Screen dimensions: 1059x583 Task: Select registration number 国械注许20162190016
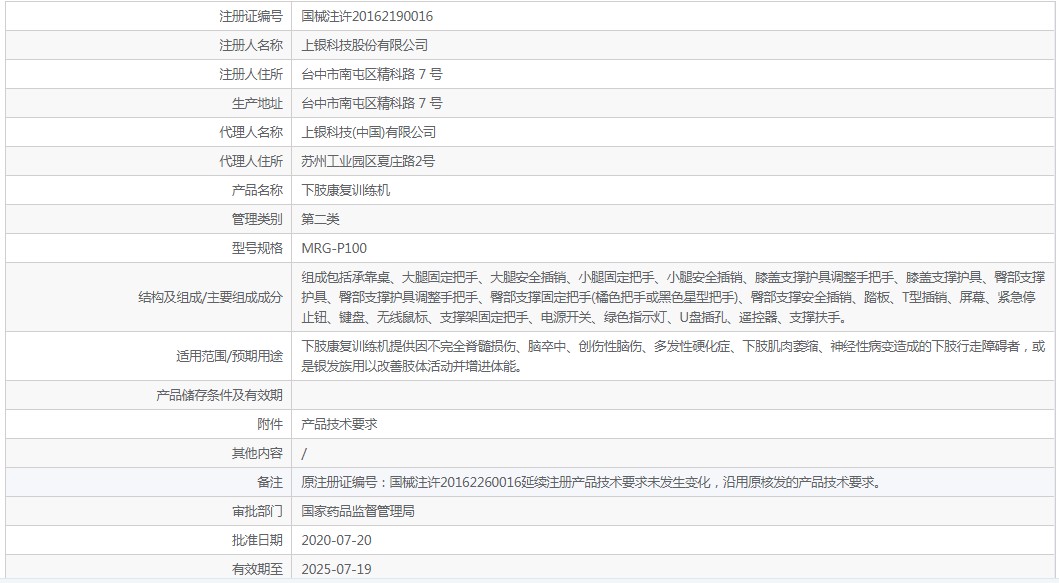(x=367, y=16)
